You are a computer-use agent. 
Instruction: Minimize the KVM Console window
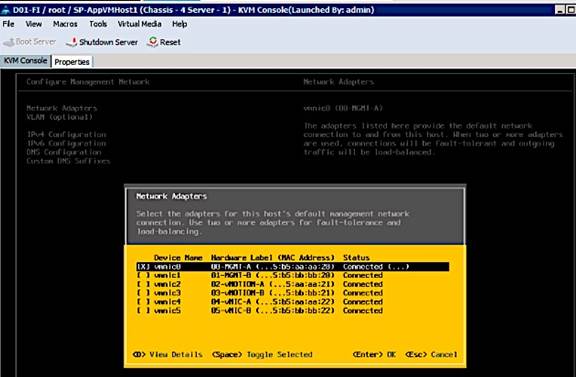click(560, 10)
